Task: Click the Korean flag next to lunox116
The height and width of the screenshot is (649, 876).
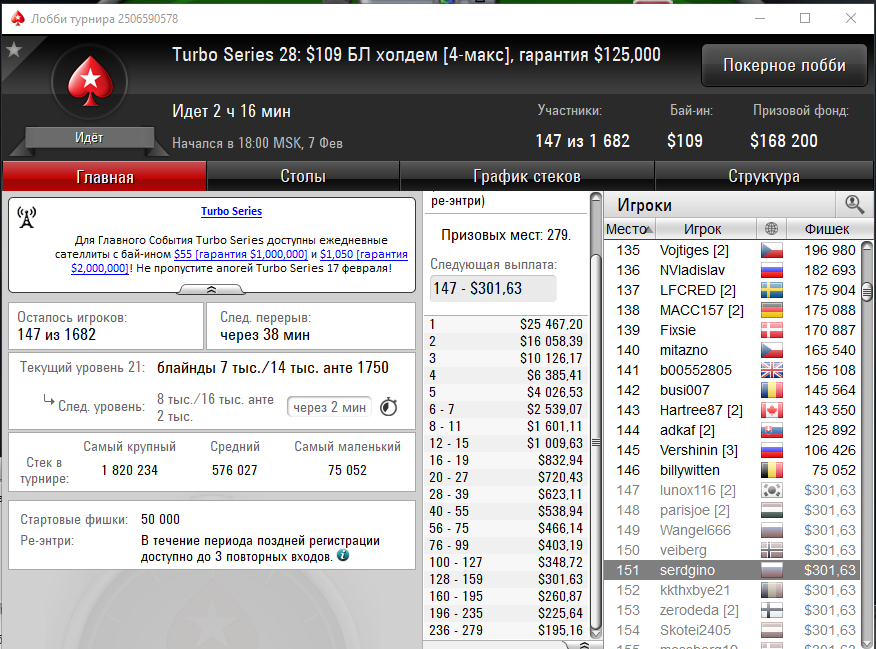Action: coord(772,490)
